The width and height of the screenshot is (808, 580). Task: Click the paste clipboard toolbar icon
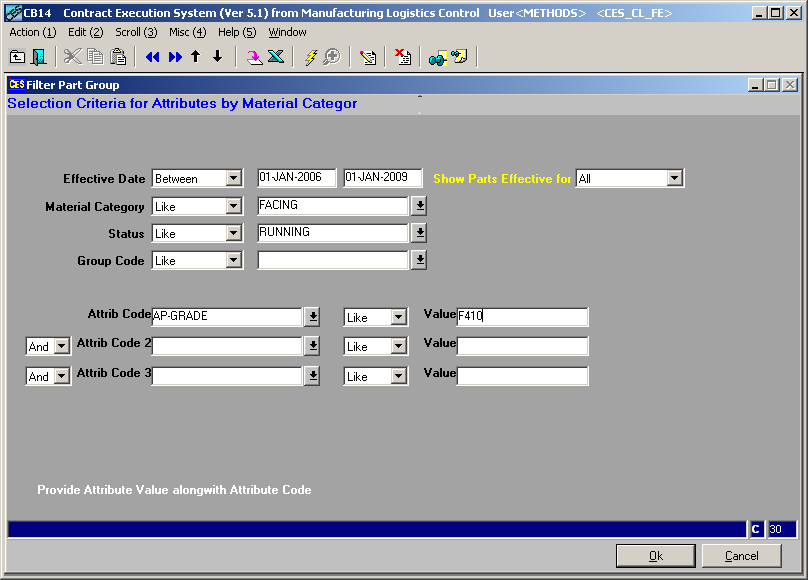118,57
